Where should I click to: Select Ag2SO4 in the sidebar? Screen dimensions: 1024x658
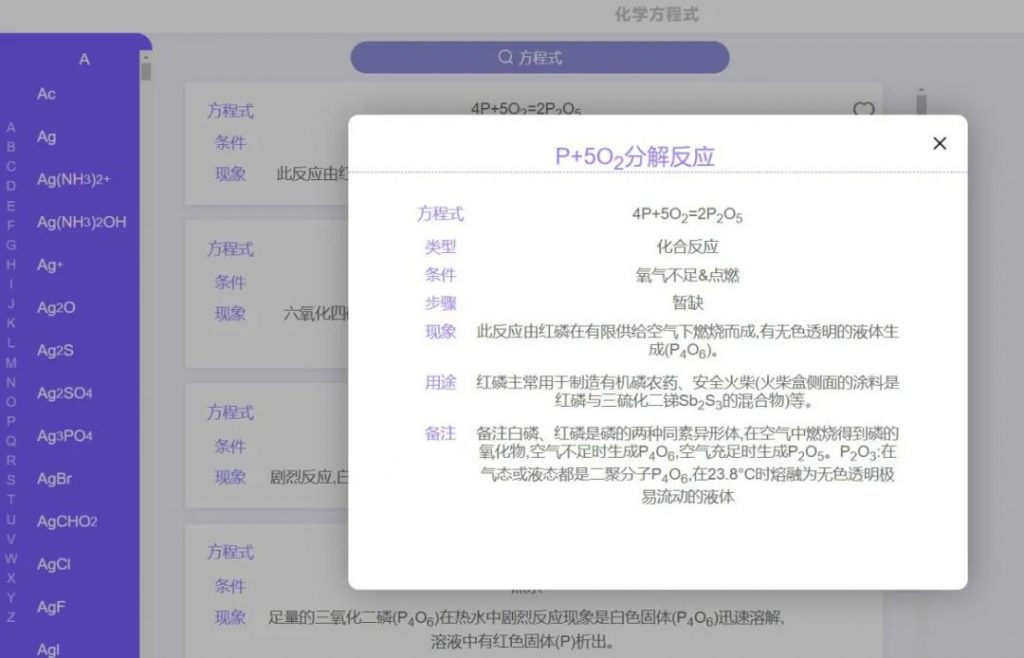(x=65, y=393)
